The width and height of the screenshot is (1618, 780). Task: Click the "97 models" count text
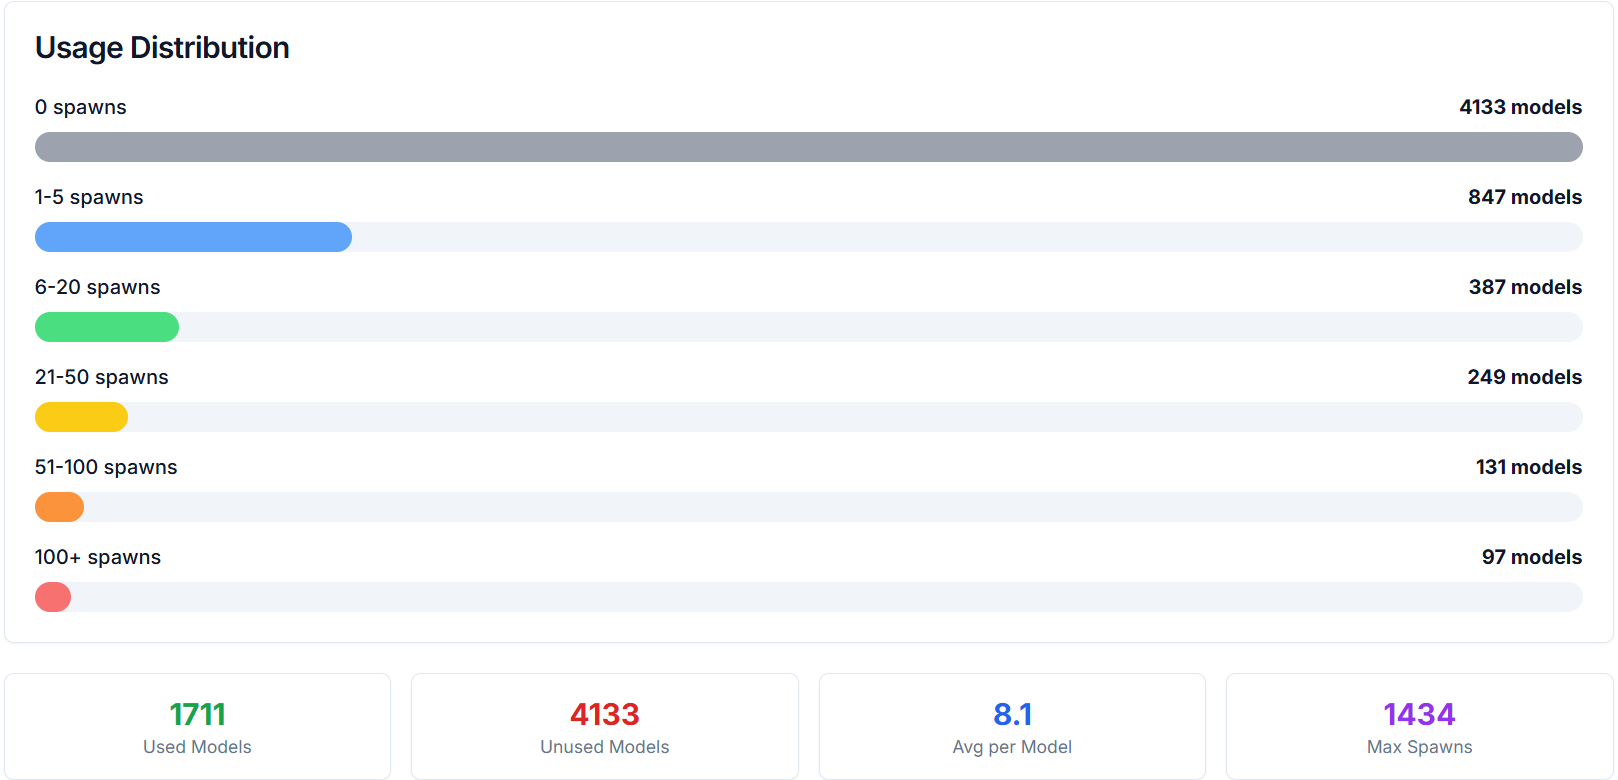pyautogui.click(x=1531, y=557)
